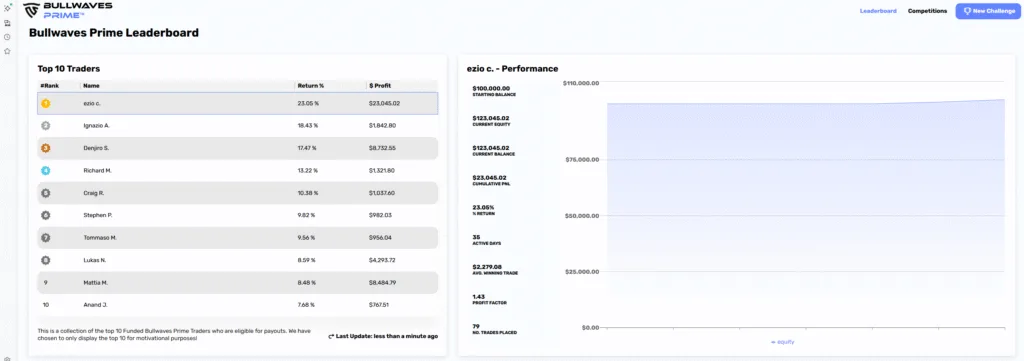This screenshot has height=361, width=1024.
Task: Click the 23.05 % return value
Action: (308, 103)
